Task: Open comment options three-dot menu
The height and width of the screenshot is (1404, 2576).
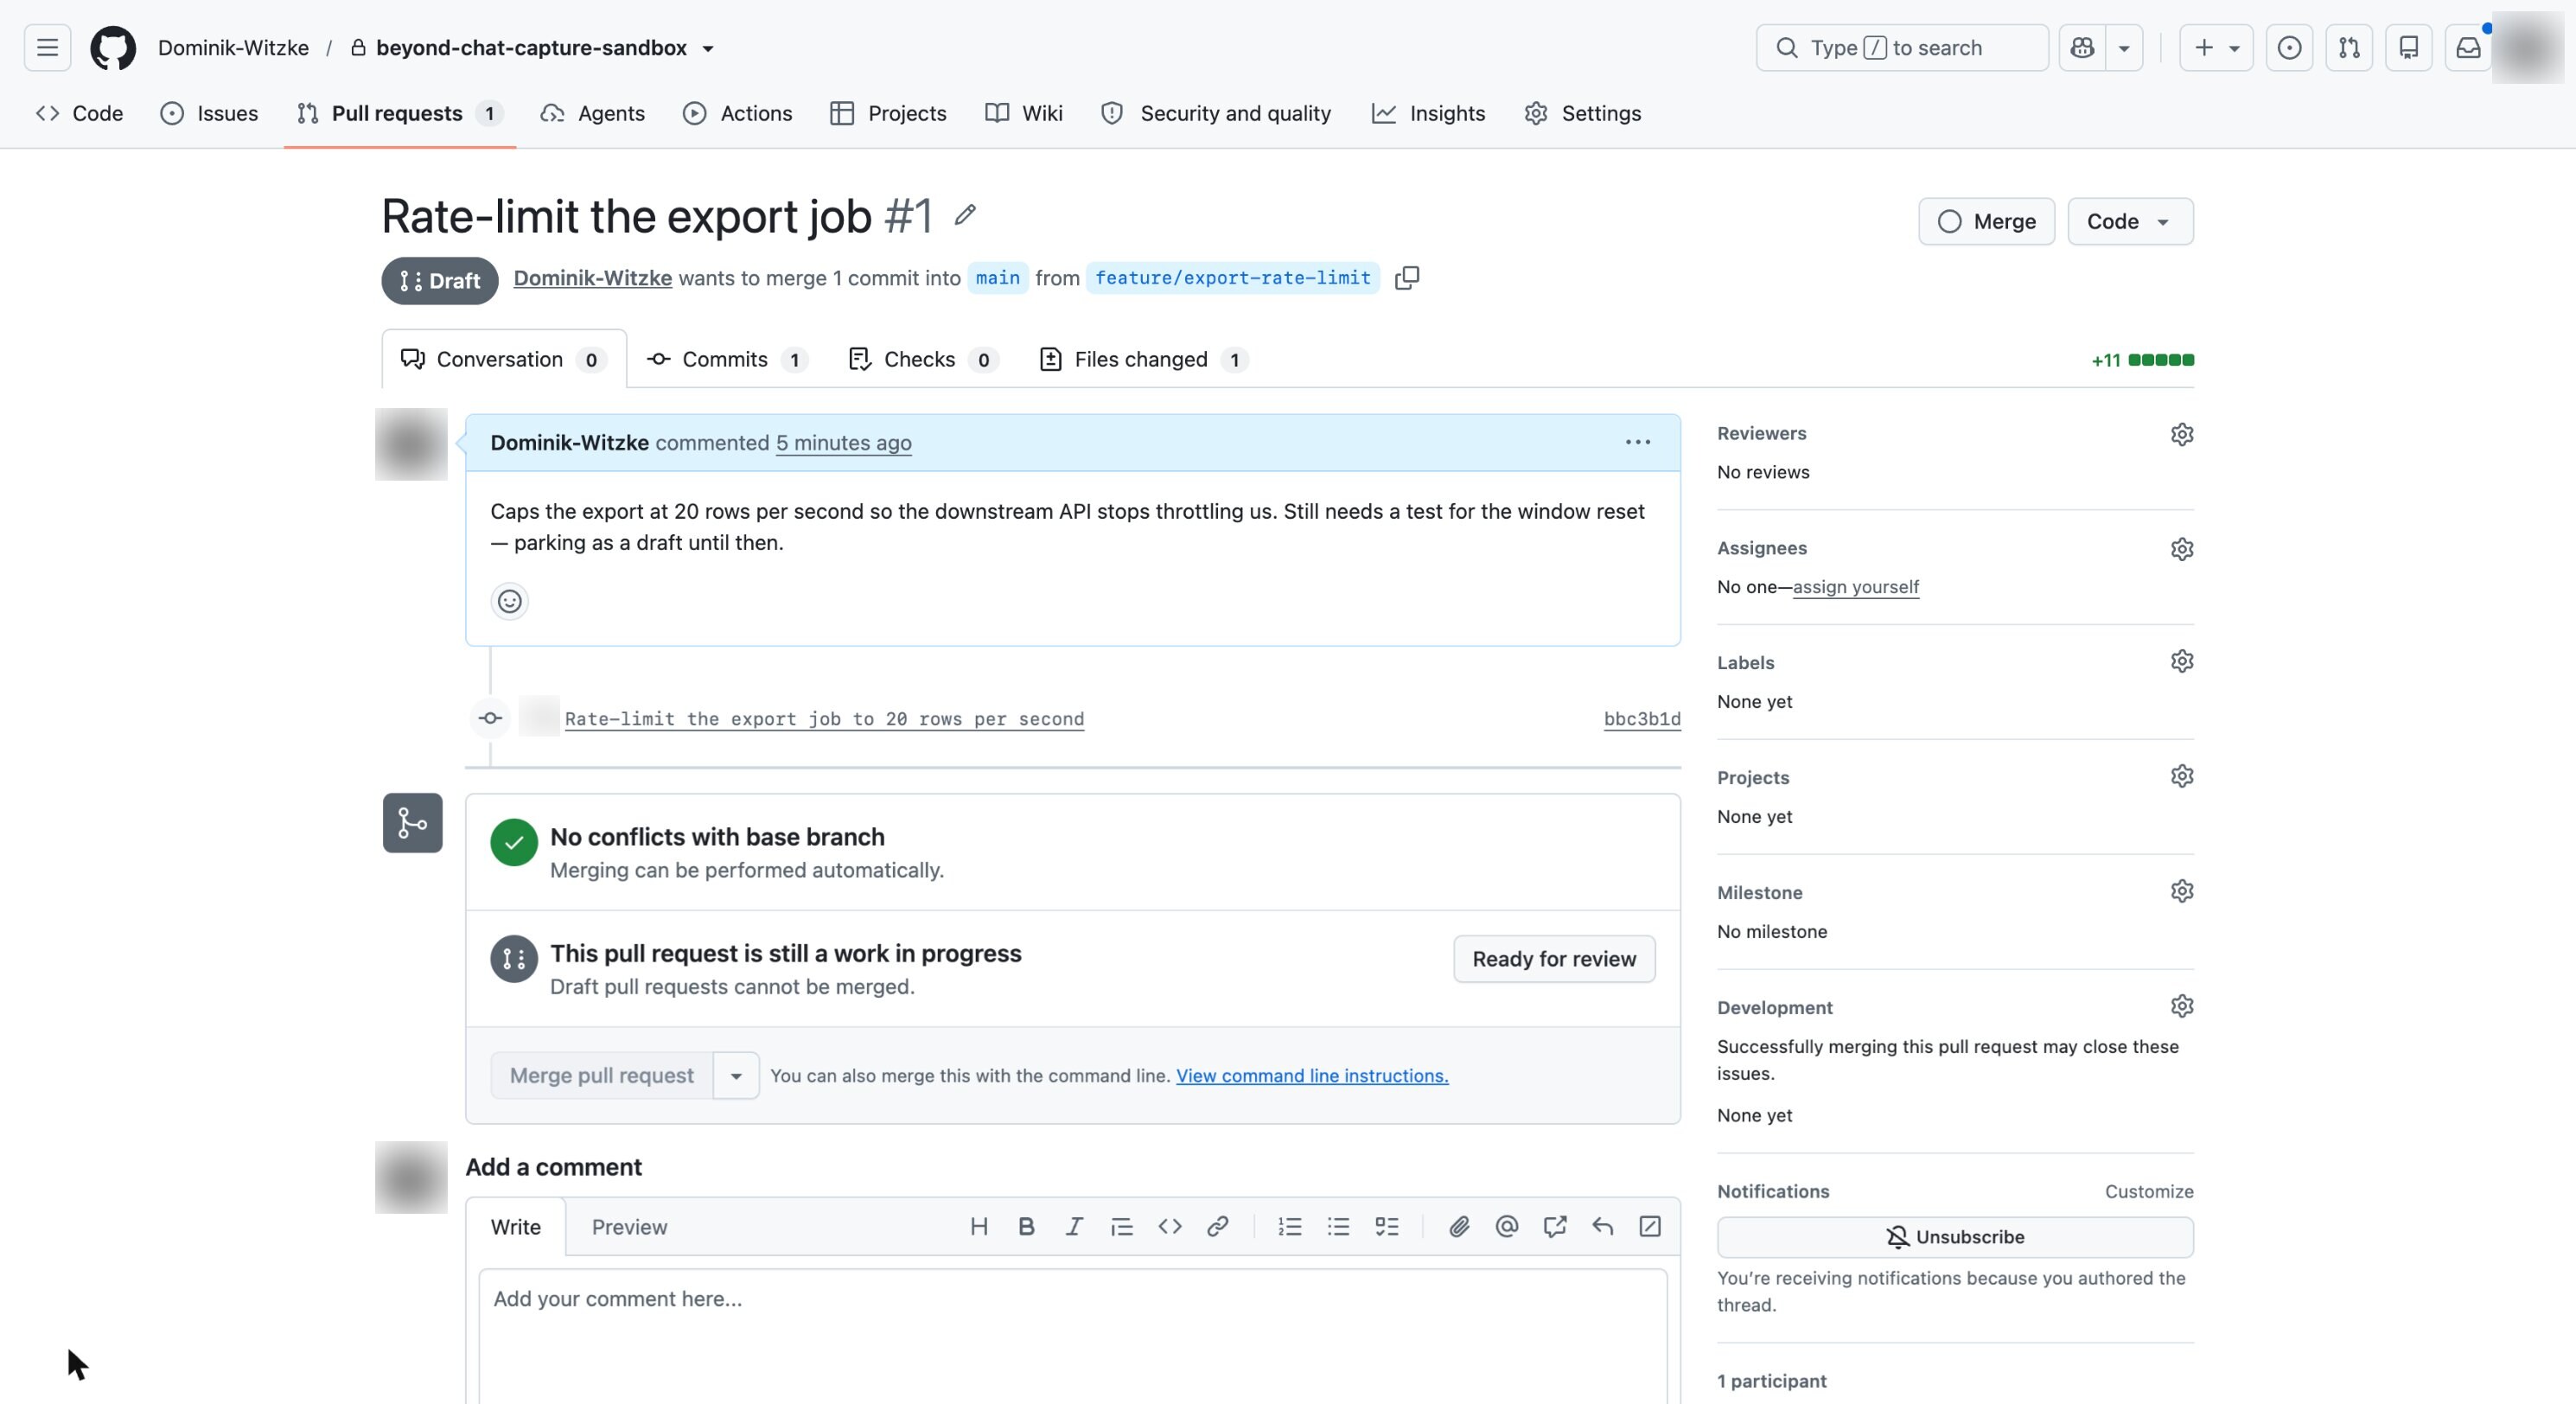Action: [x=1637, y=442]
